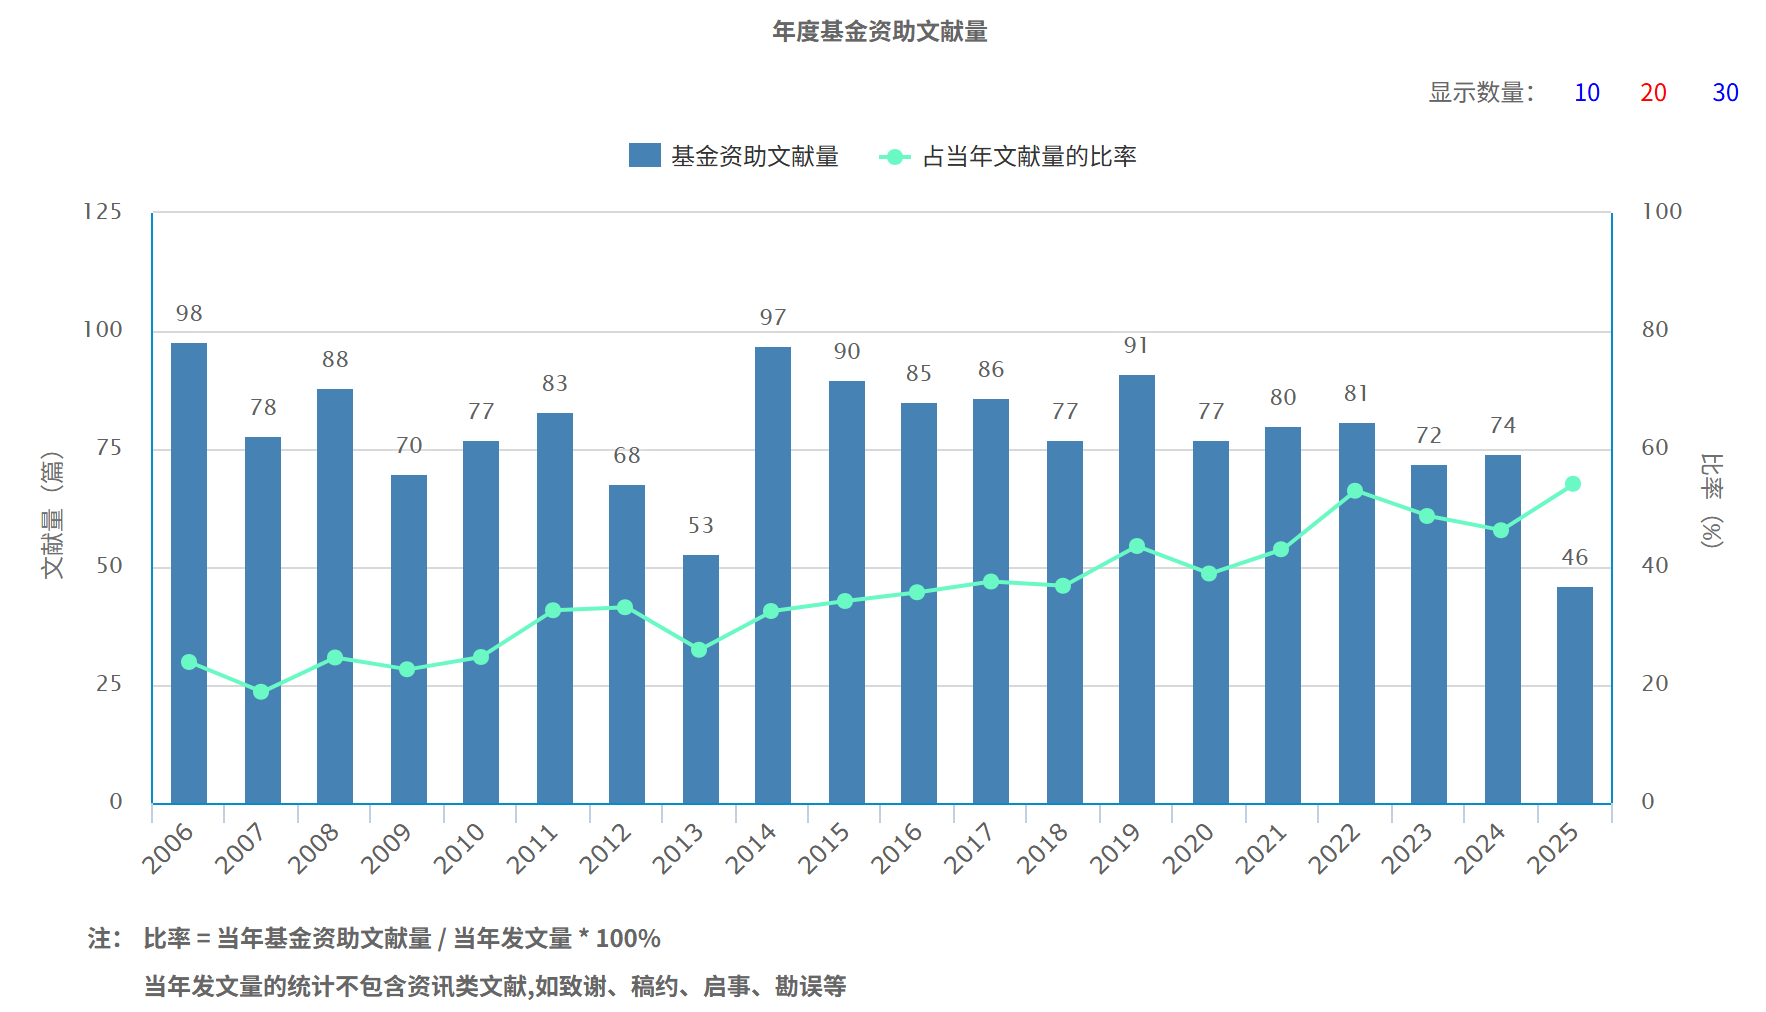Click the 2019 ratio line point

(1137, 546)
